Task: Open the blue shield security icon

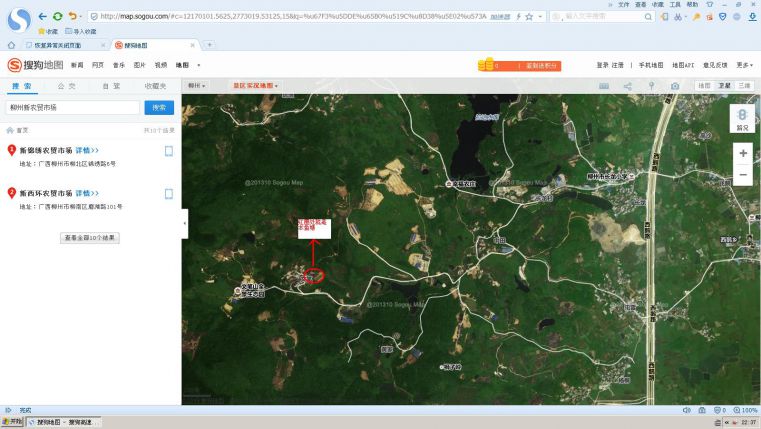Action: click(723, 16)
